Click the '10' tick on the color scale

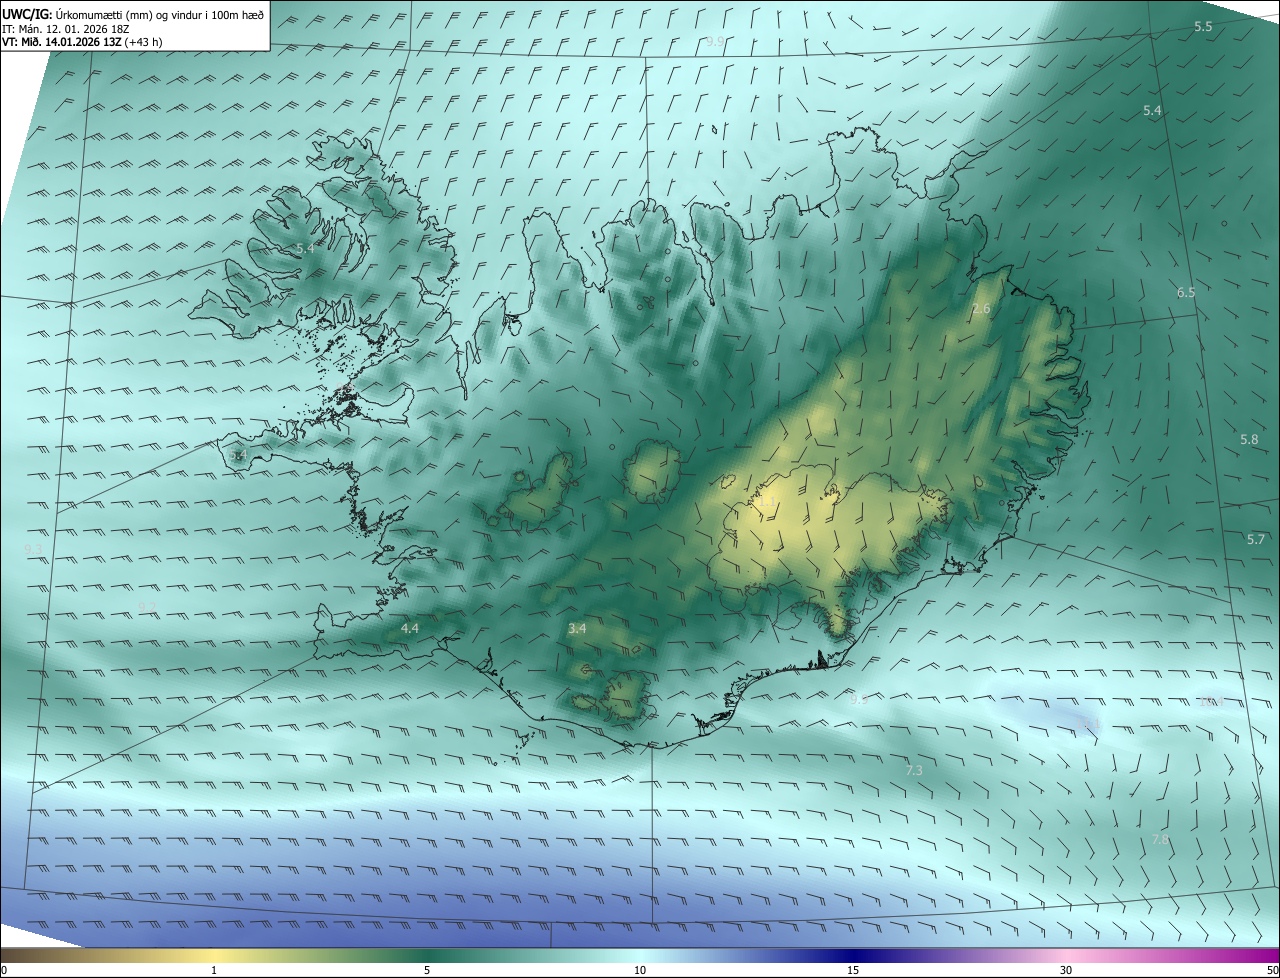[x=640, y=970]
